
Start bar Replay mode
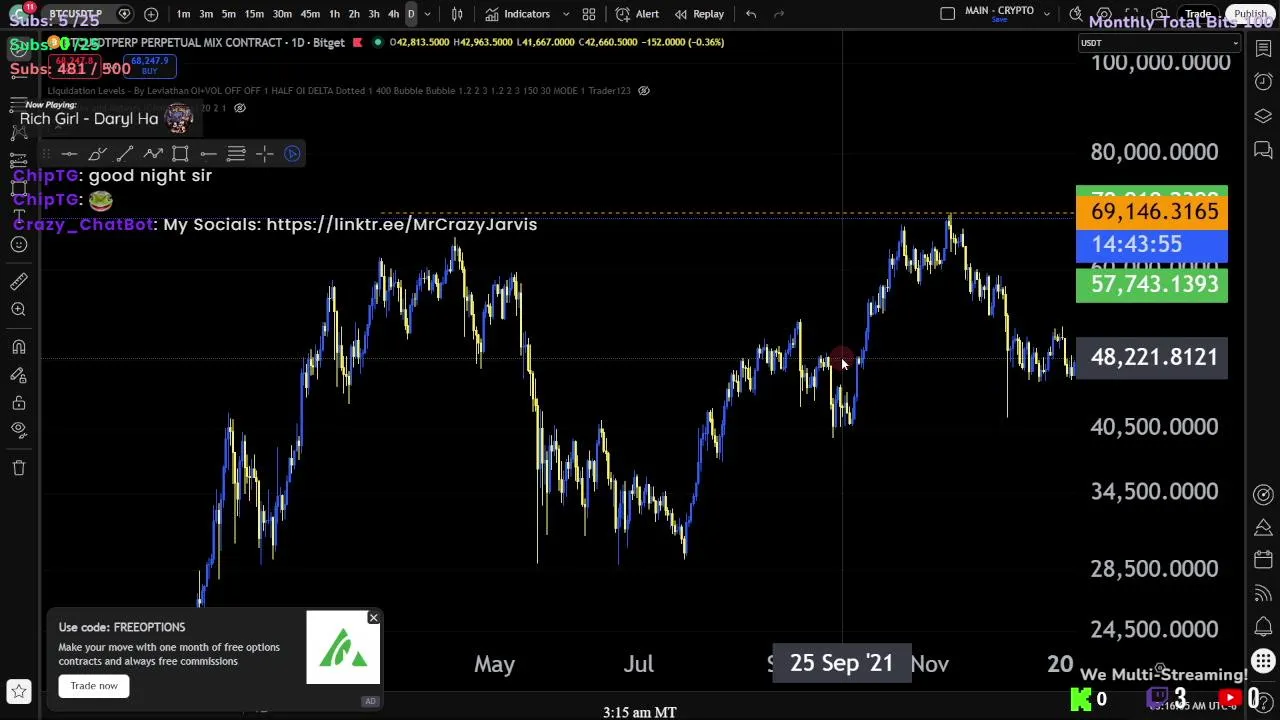[699, 14]
